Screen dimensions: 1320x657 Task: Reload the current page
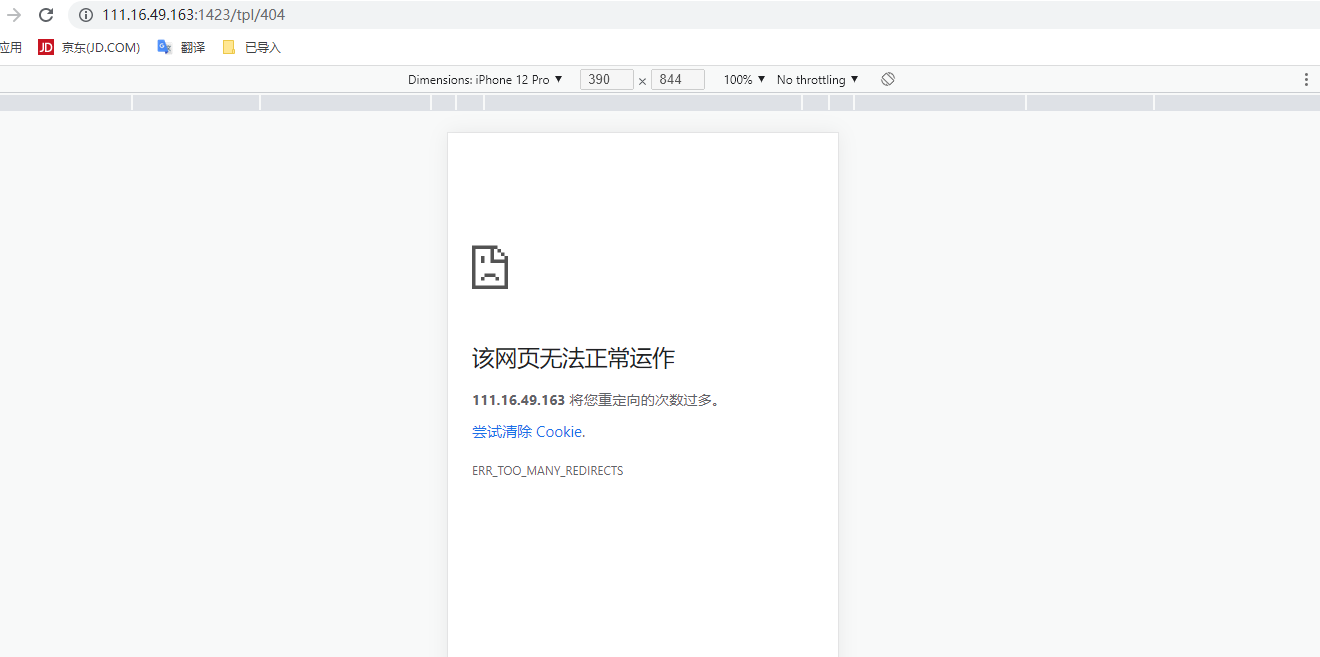[46, 15]
